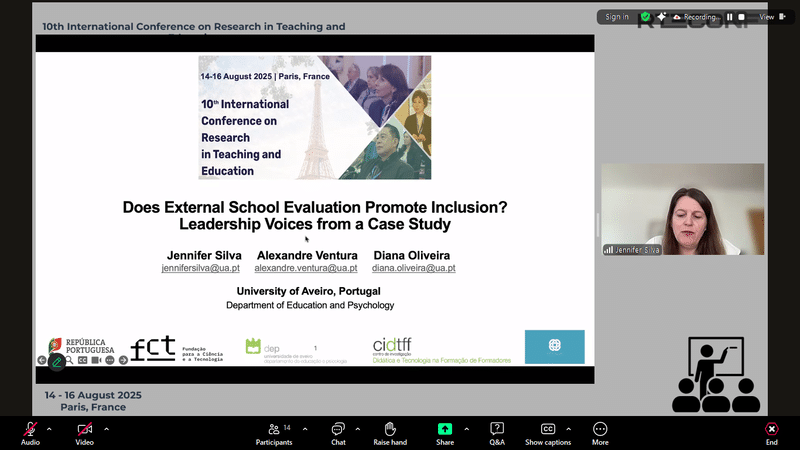Pause the recording

coord(731,17)
